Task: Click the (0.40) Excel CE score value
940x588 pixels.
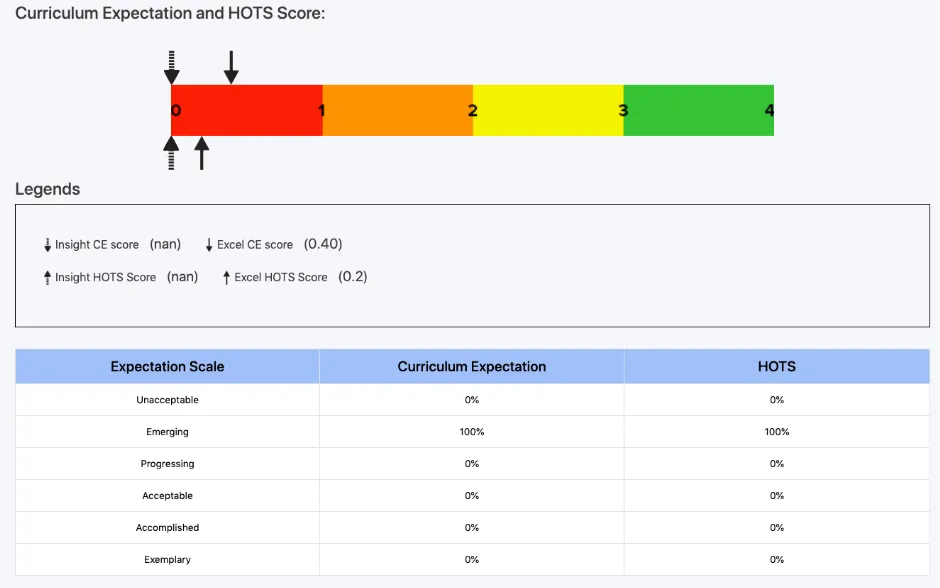Action: coord(322,243)
